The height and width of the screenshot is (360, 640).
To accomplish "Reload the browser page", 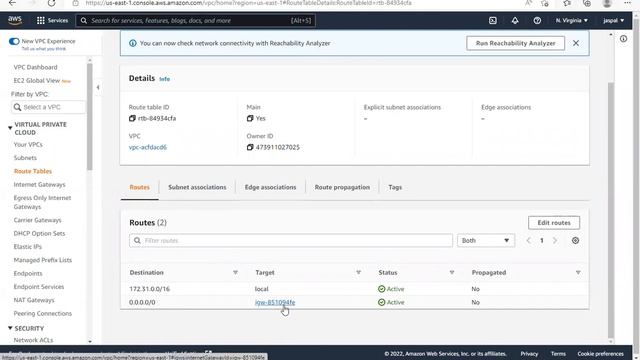I will pyautogui.click(x=51, y=3).
